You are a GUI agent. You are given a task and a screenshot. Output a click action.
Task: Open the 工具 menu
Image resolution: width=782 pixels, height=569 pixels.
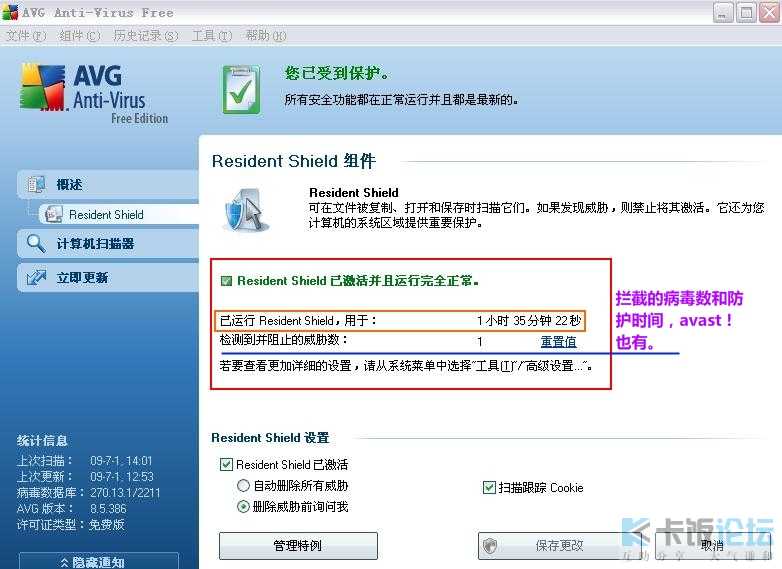(211, 36)
